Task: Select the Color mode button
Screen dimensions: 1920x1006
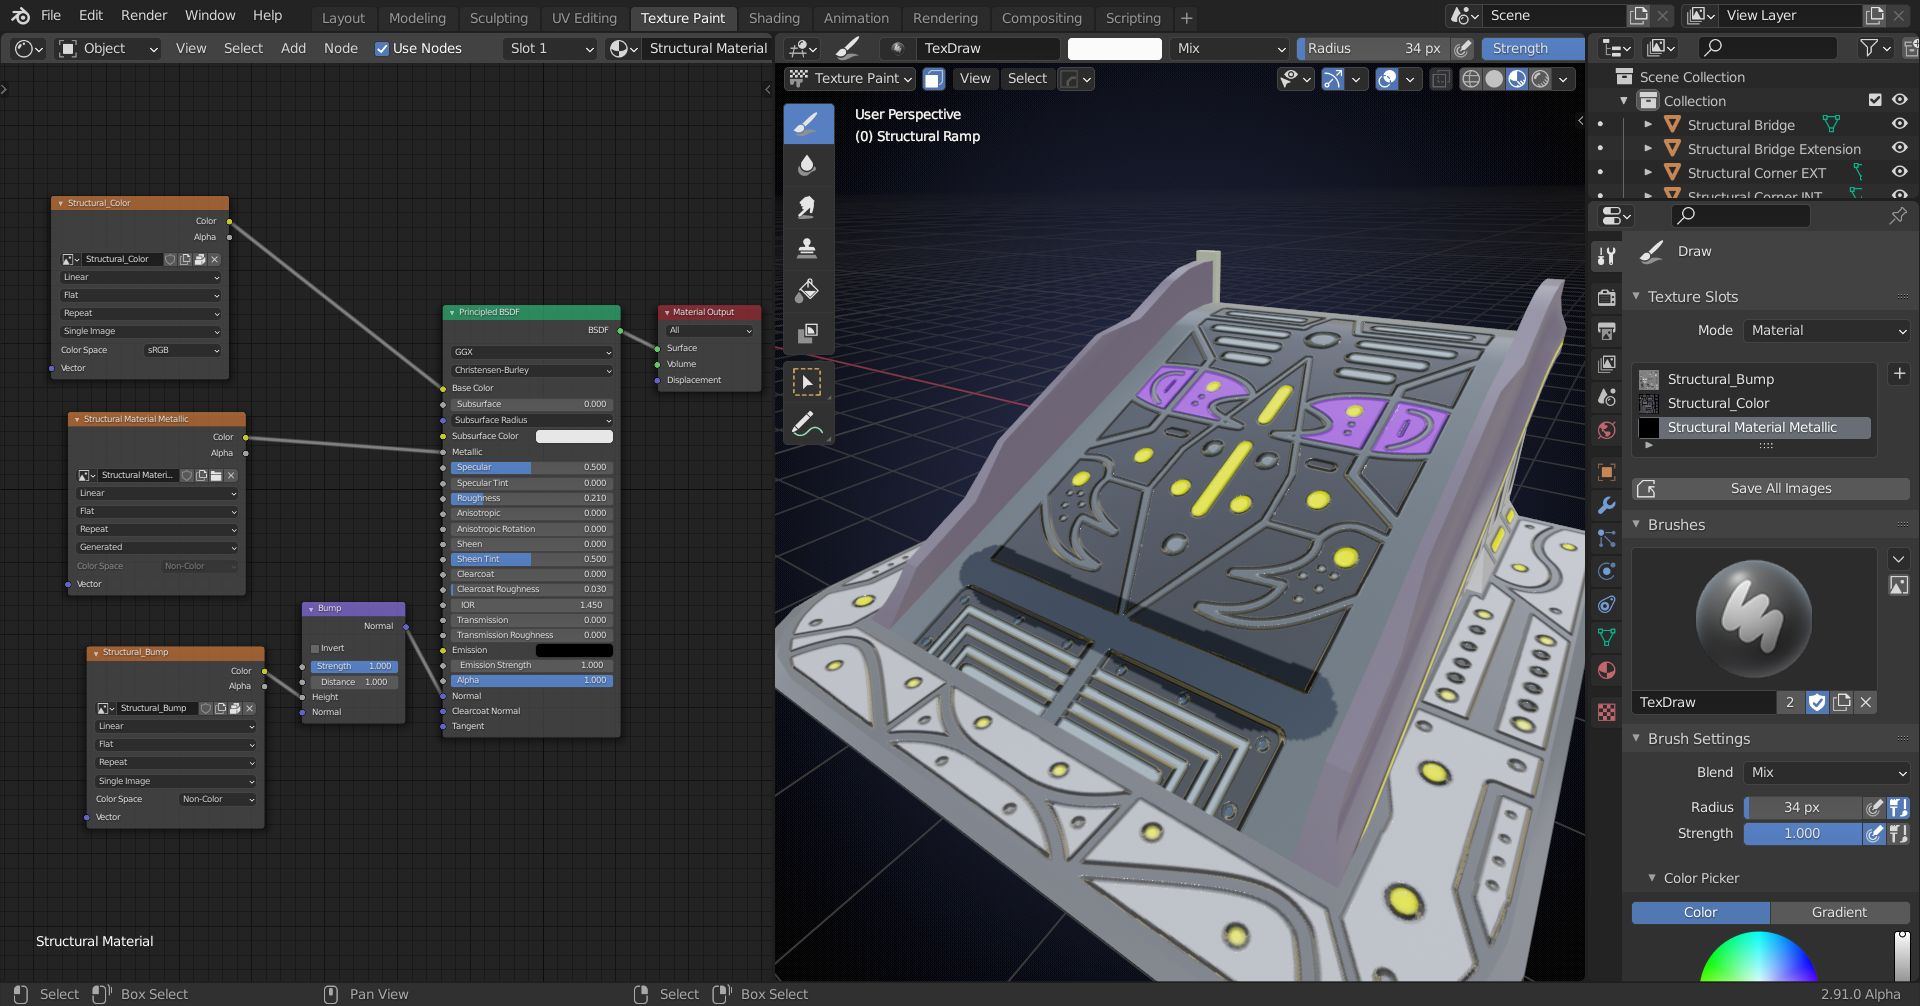Action: 1700,912
